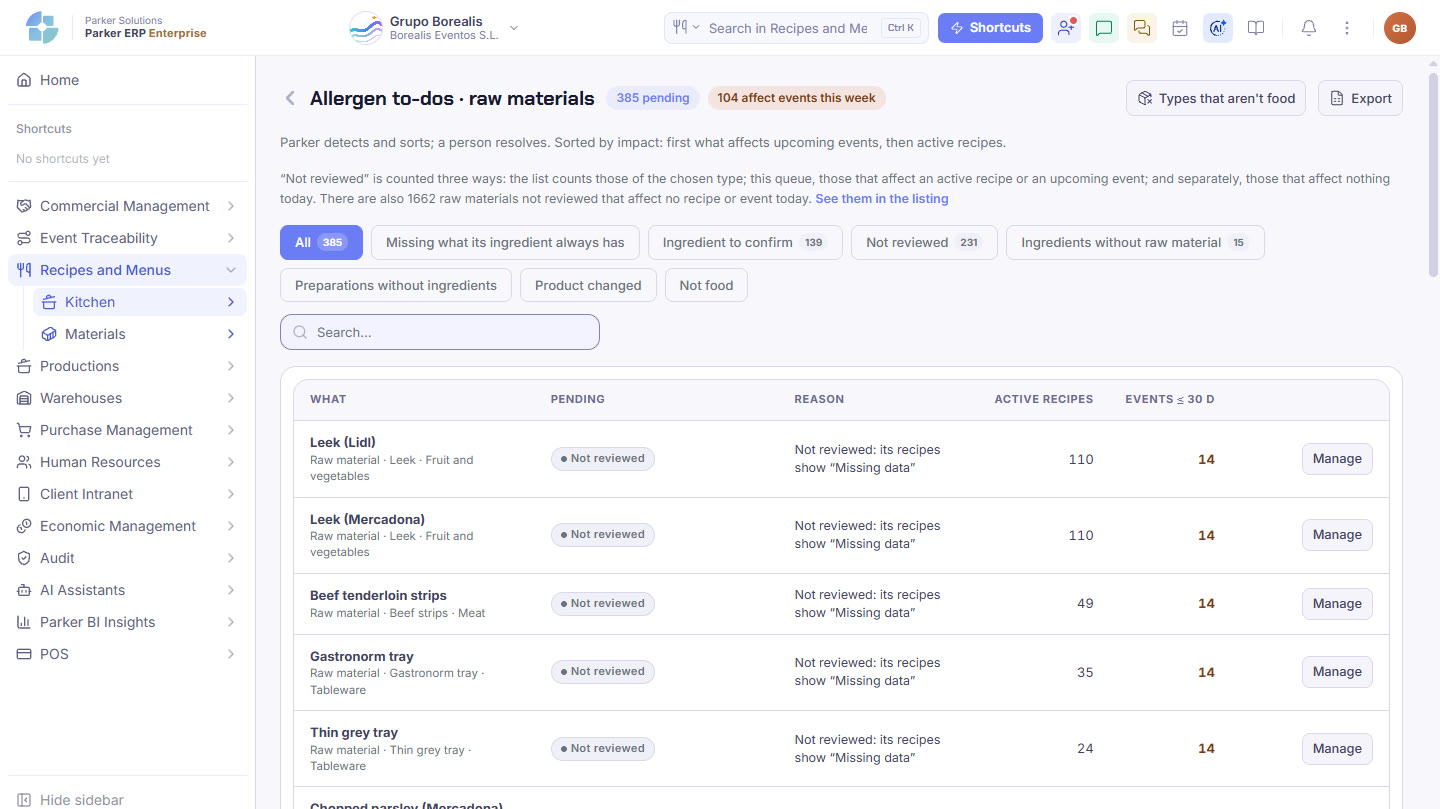The height and width of the screenshot is (809, 1440).
Task: Select the Product changed filter
Action: pos(588,285)
